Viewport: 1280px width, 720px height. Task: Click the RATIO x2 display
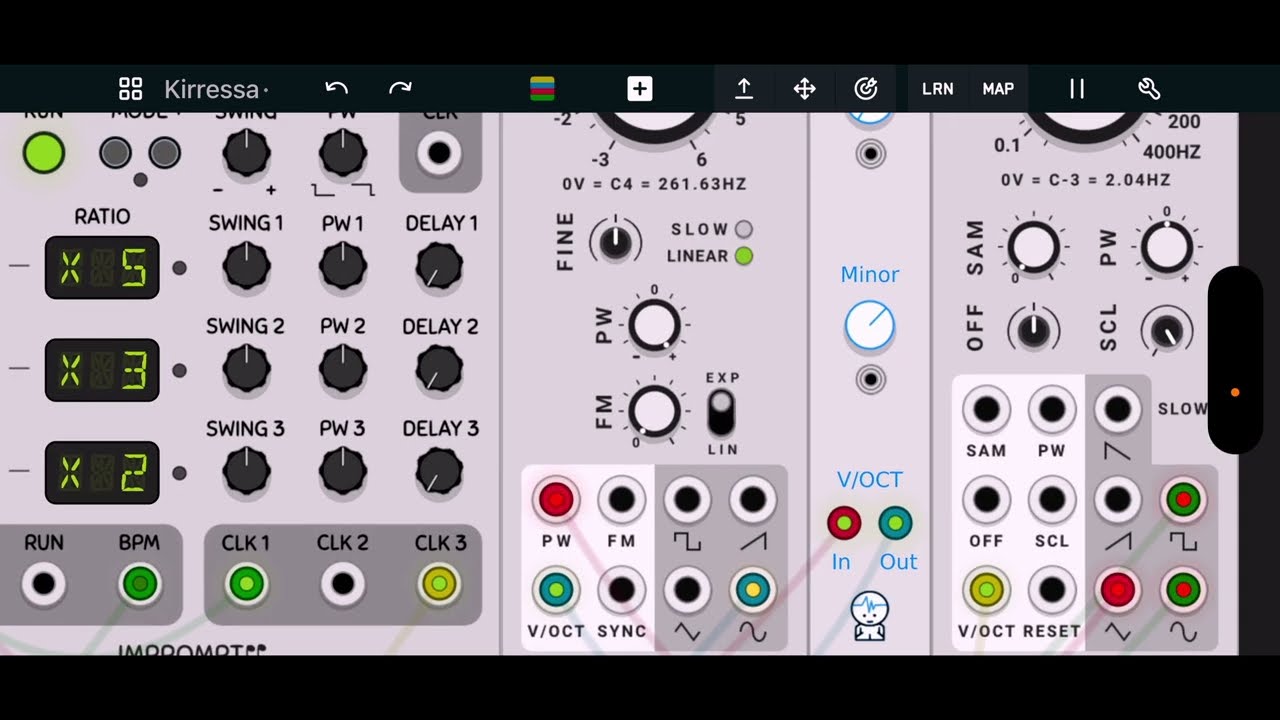click(102, 473)
